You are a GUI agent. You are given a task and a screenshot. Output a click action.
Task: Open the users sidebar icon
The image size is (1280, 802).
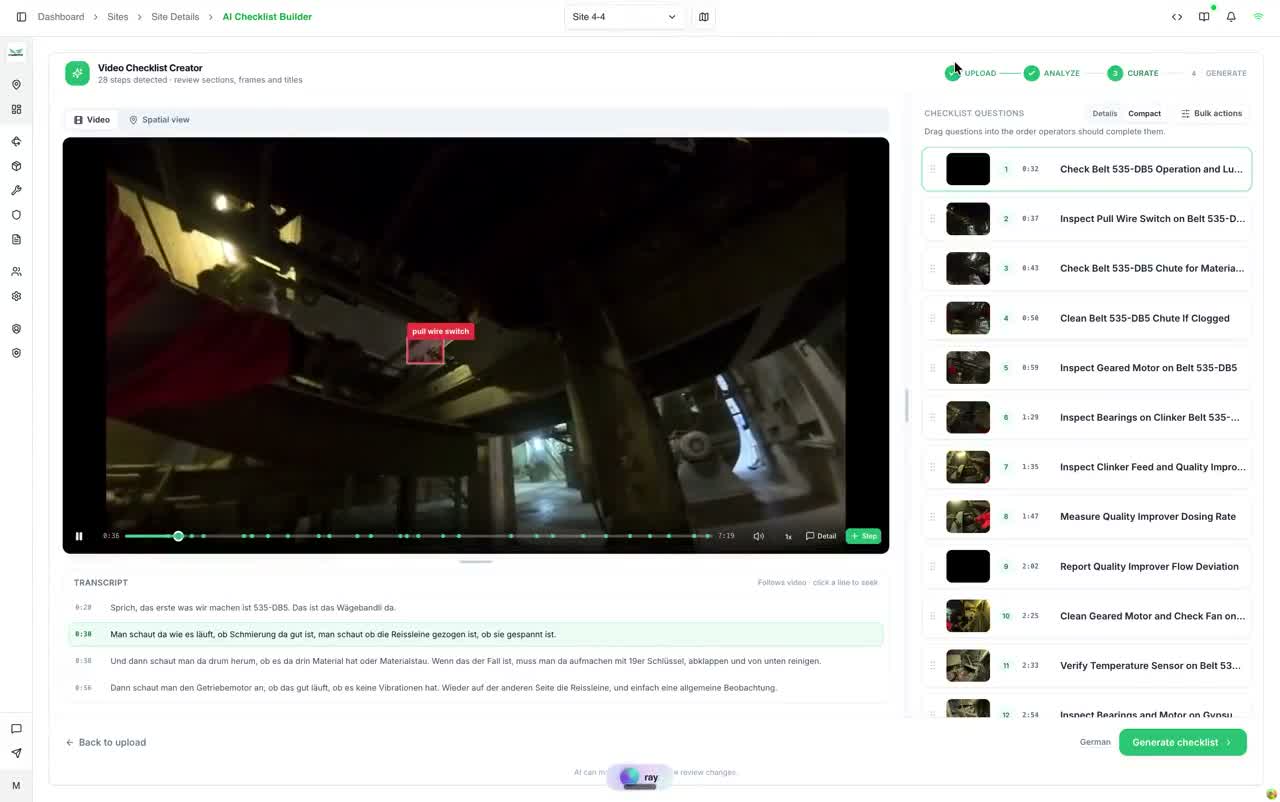(x=16, y=272)
